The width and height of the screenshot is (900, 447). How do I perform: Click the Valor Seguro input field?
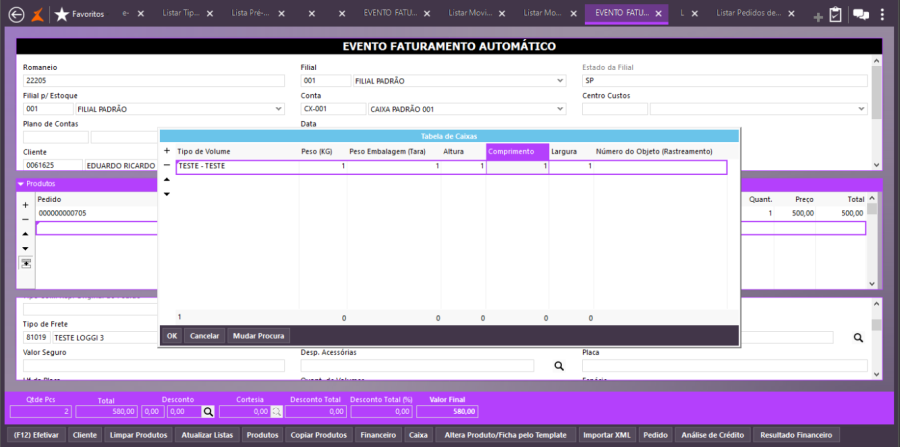click(154, 366)
